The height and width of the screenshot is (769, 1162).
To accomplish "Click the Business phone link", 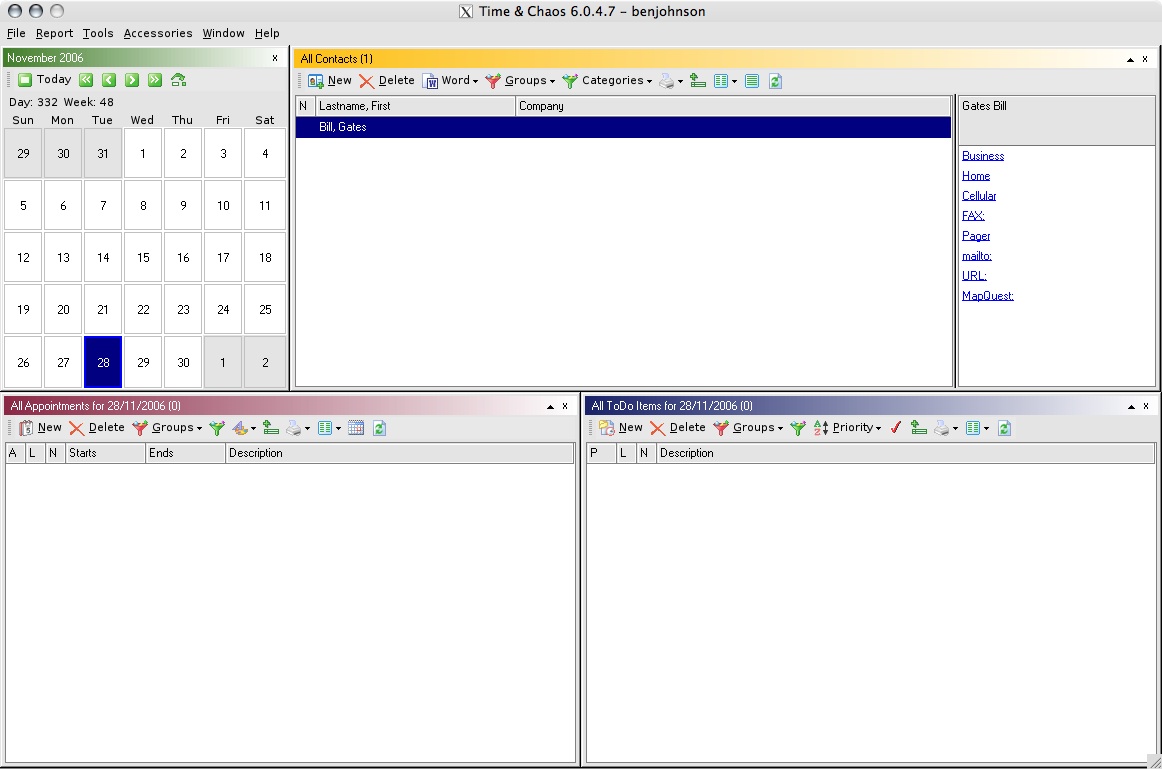I will [x=982, y=156].
